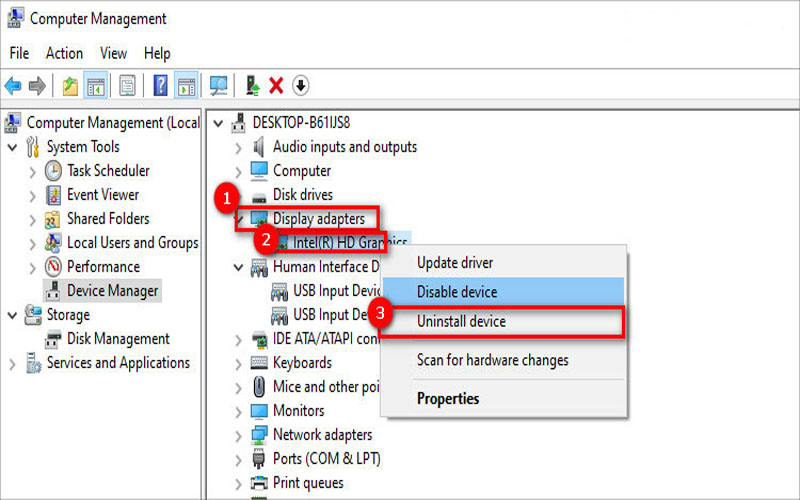Click the Update driver toolbar icon
This screenshot has width=800, height=500.
[253, 85]
